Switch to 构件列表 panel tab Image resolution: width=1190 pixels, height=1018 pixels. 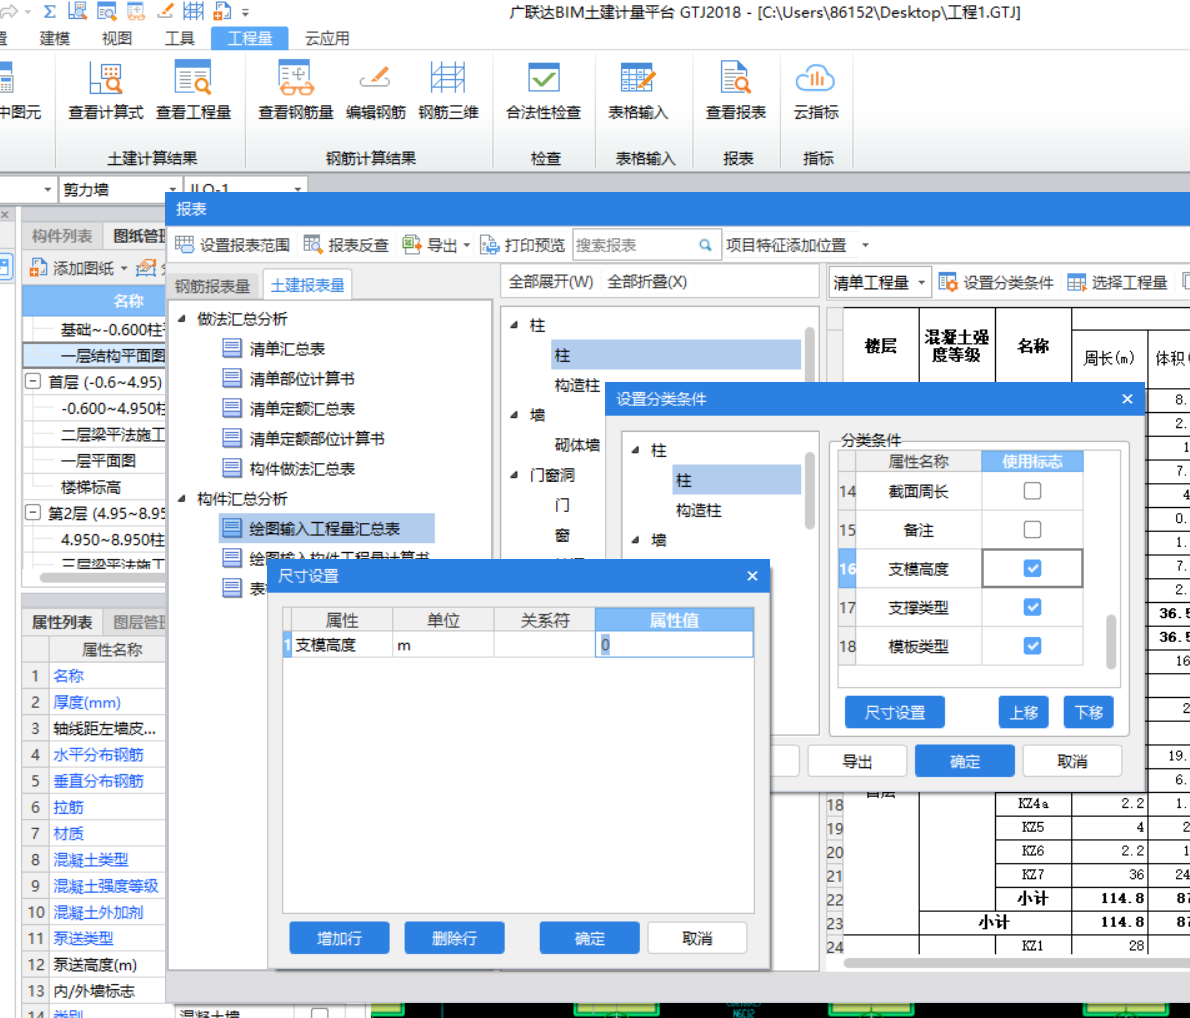coord(62,236)
